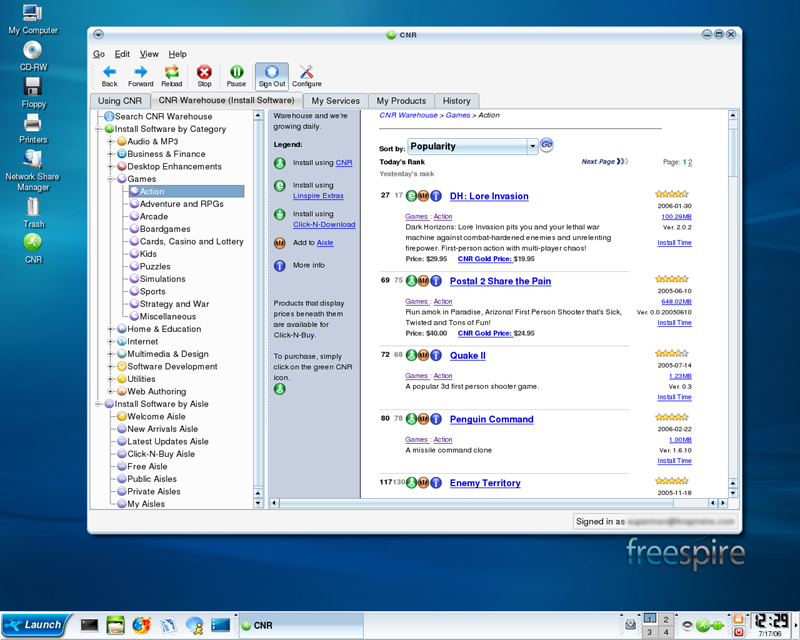This screenshot has height=640, width=800.
Task: Reload the CNR page
Action: tap(171, 76)
